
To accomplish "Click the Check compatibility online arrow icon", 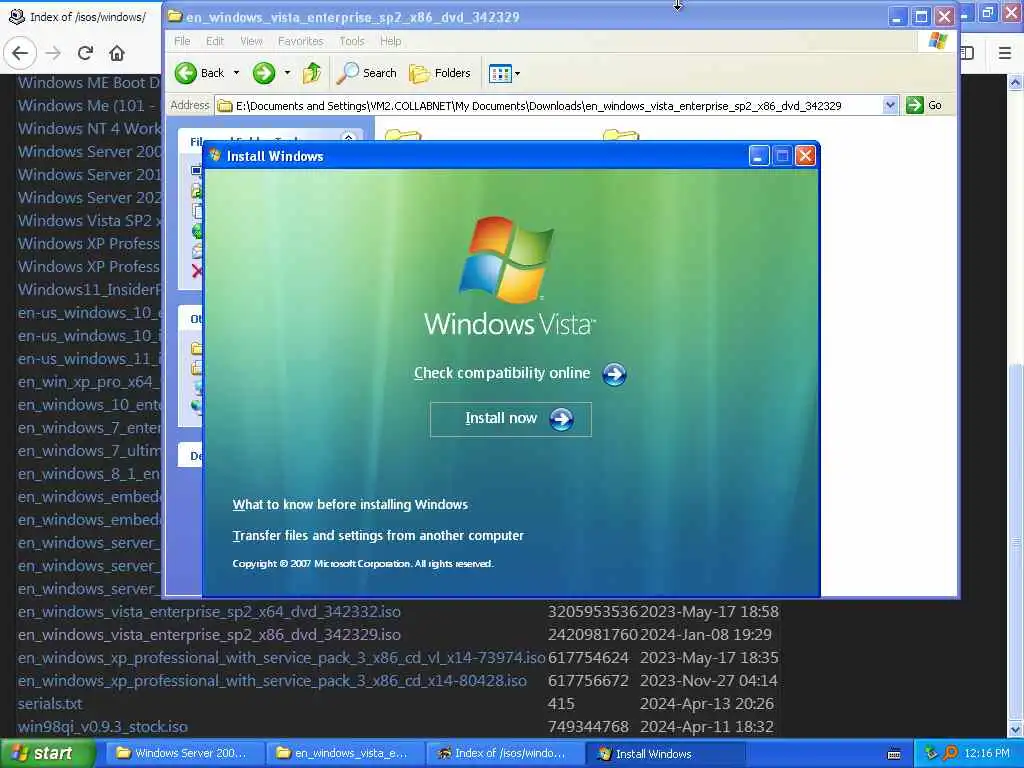I will tap(614, 374).
